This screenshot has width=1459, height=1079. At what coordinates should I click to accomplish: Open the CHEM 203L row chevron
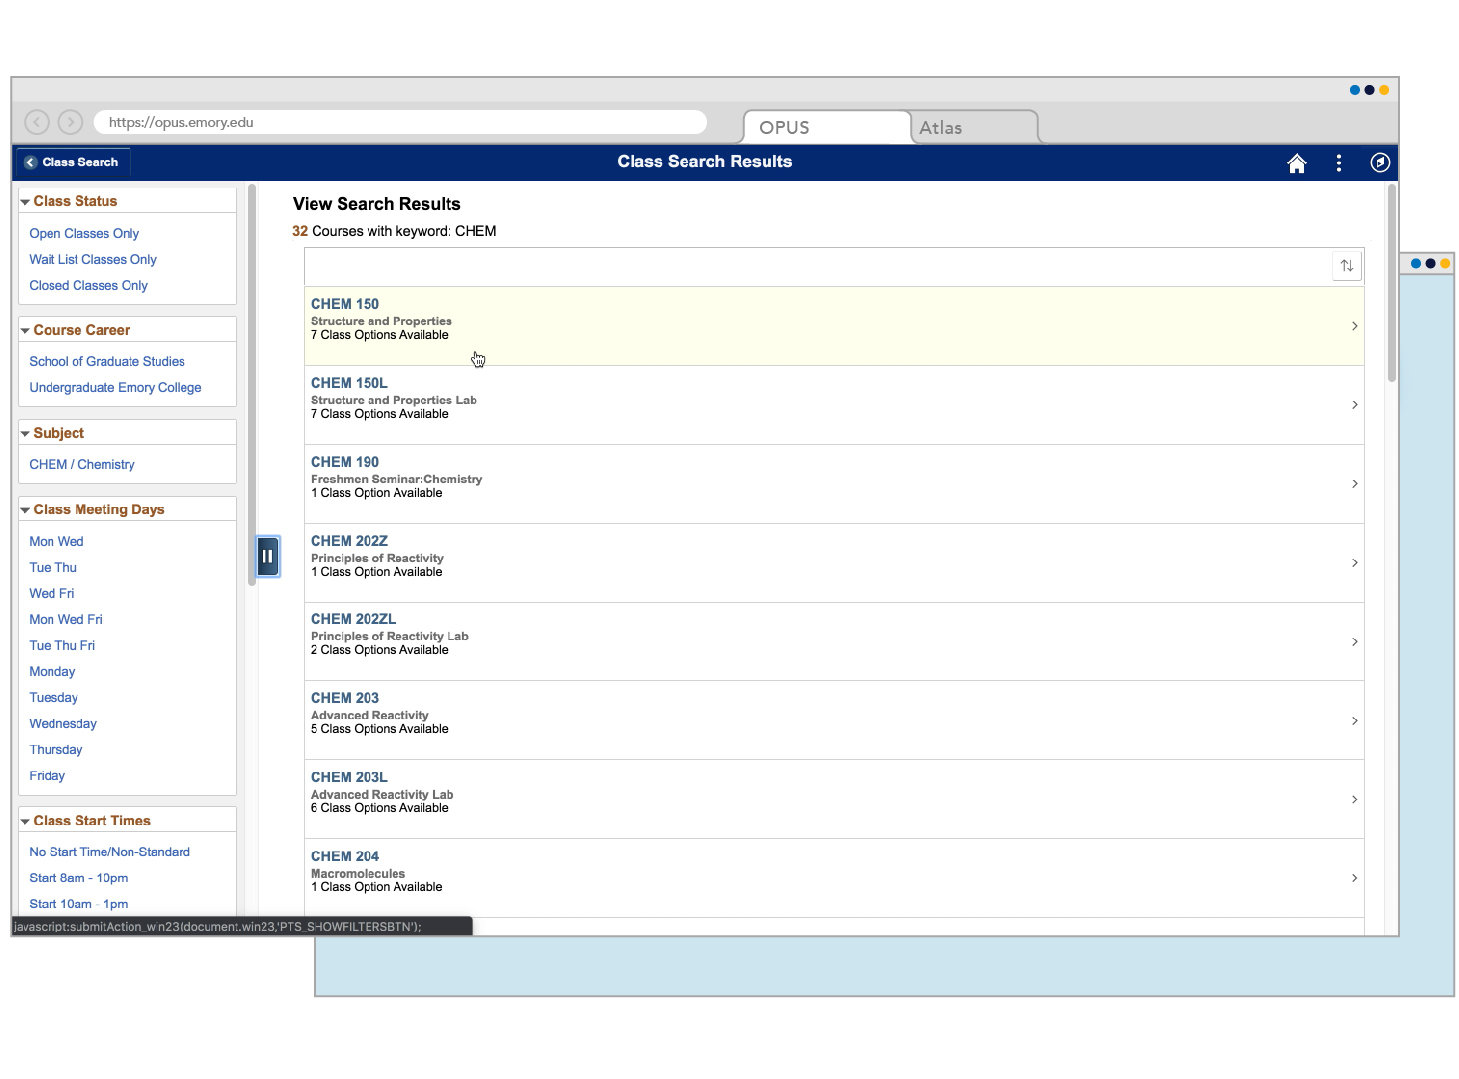pyautogui.click(x=1354, y=800)
